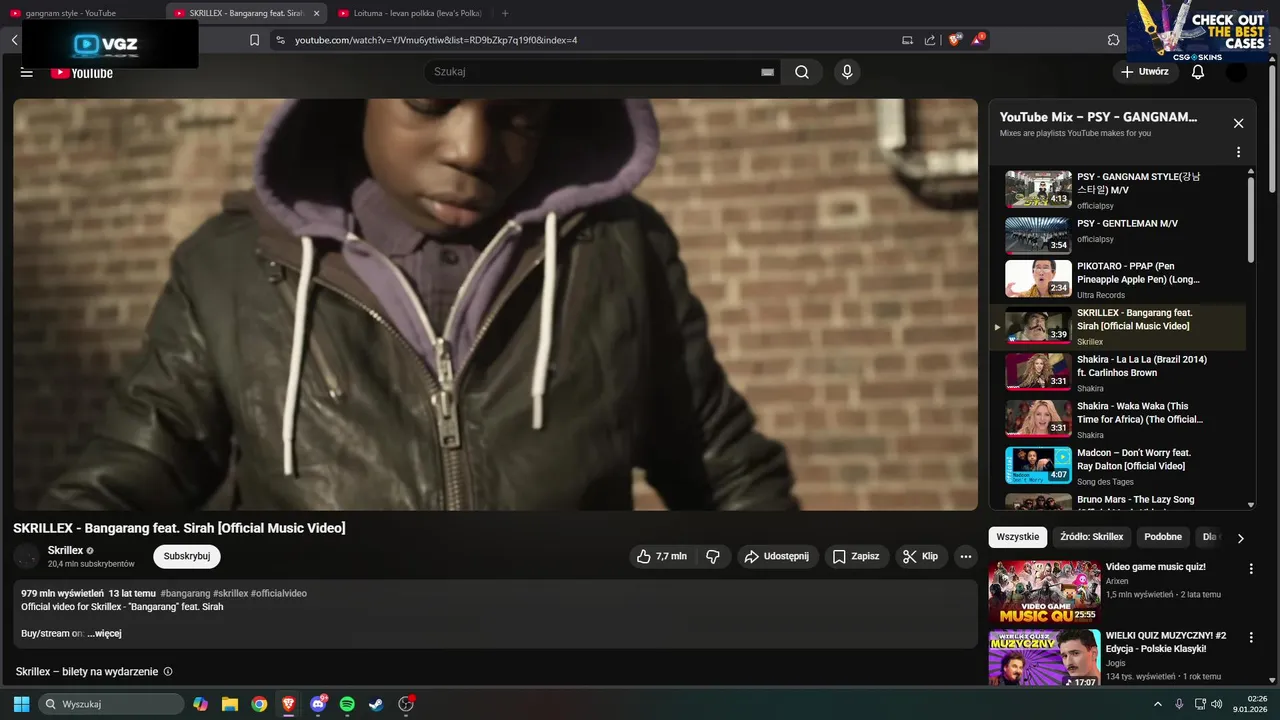Screen dimensions: 1280x720
Task: Go to YouTube home via the logo
Action: click(82, 72)
